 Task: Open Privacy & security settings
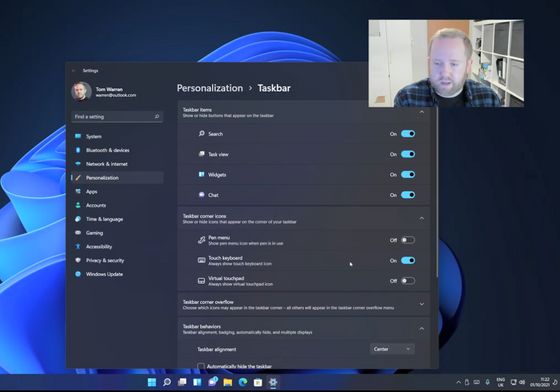pos(118,260)
